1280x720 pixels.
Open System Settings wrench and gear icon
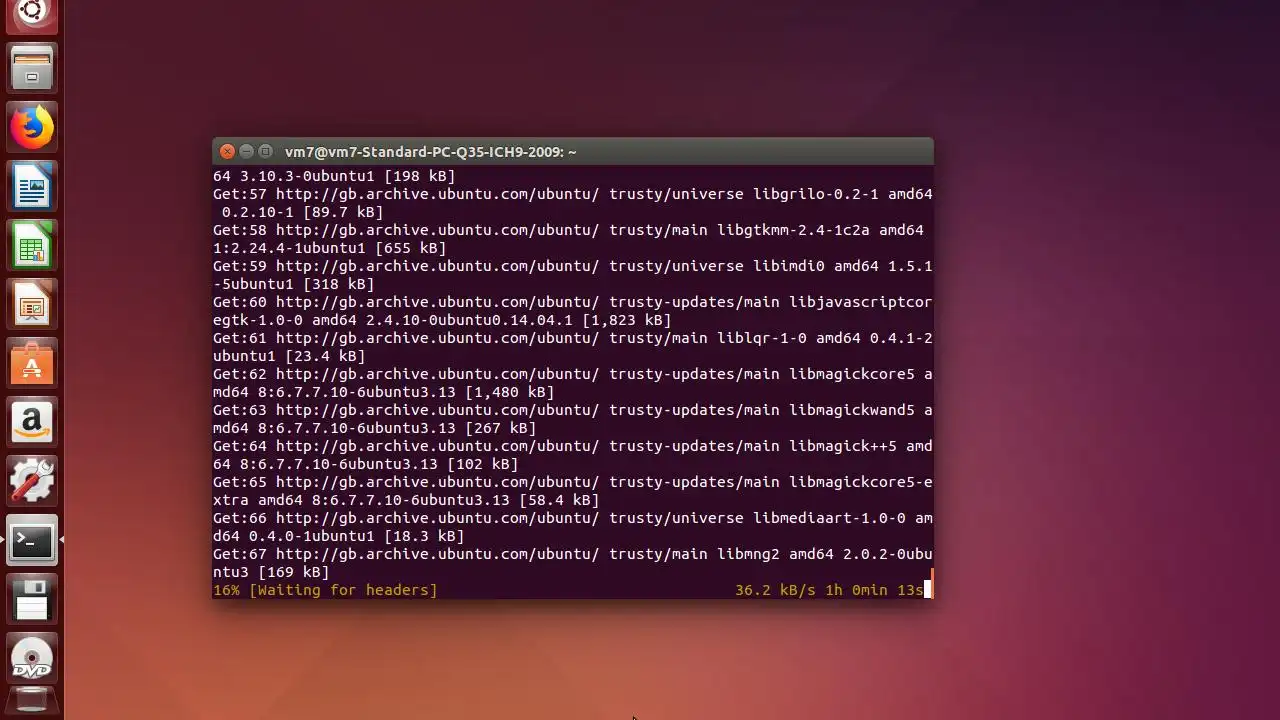point(32,482)
